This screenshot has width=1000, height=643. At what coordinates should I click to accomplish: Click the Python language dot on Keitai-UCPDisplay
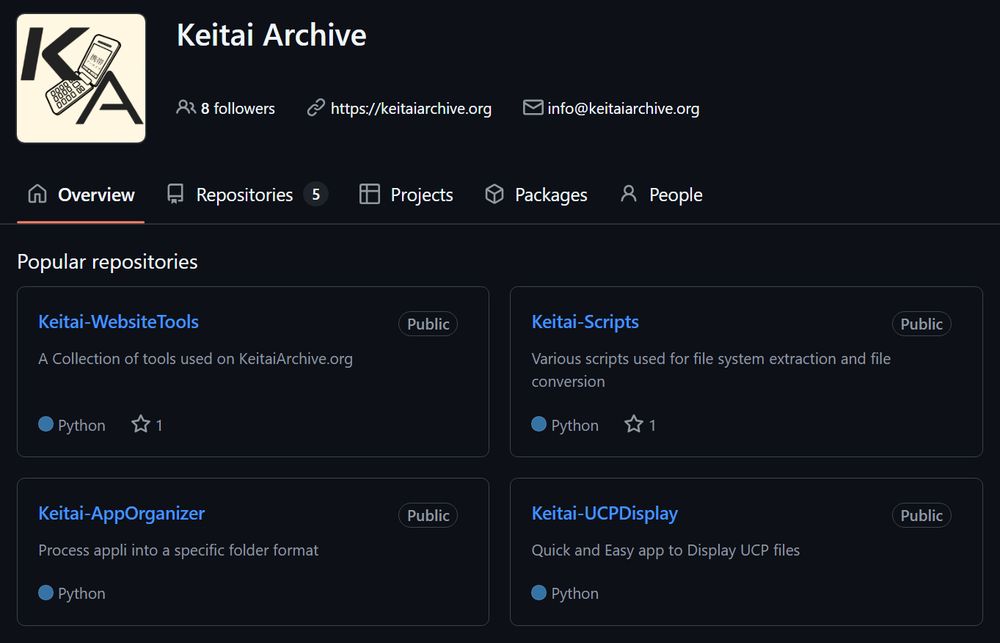(539, 593)
